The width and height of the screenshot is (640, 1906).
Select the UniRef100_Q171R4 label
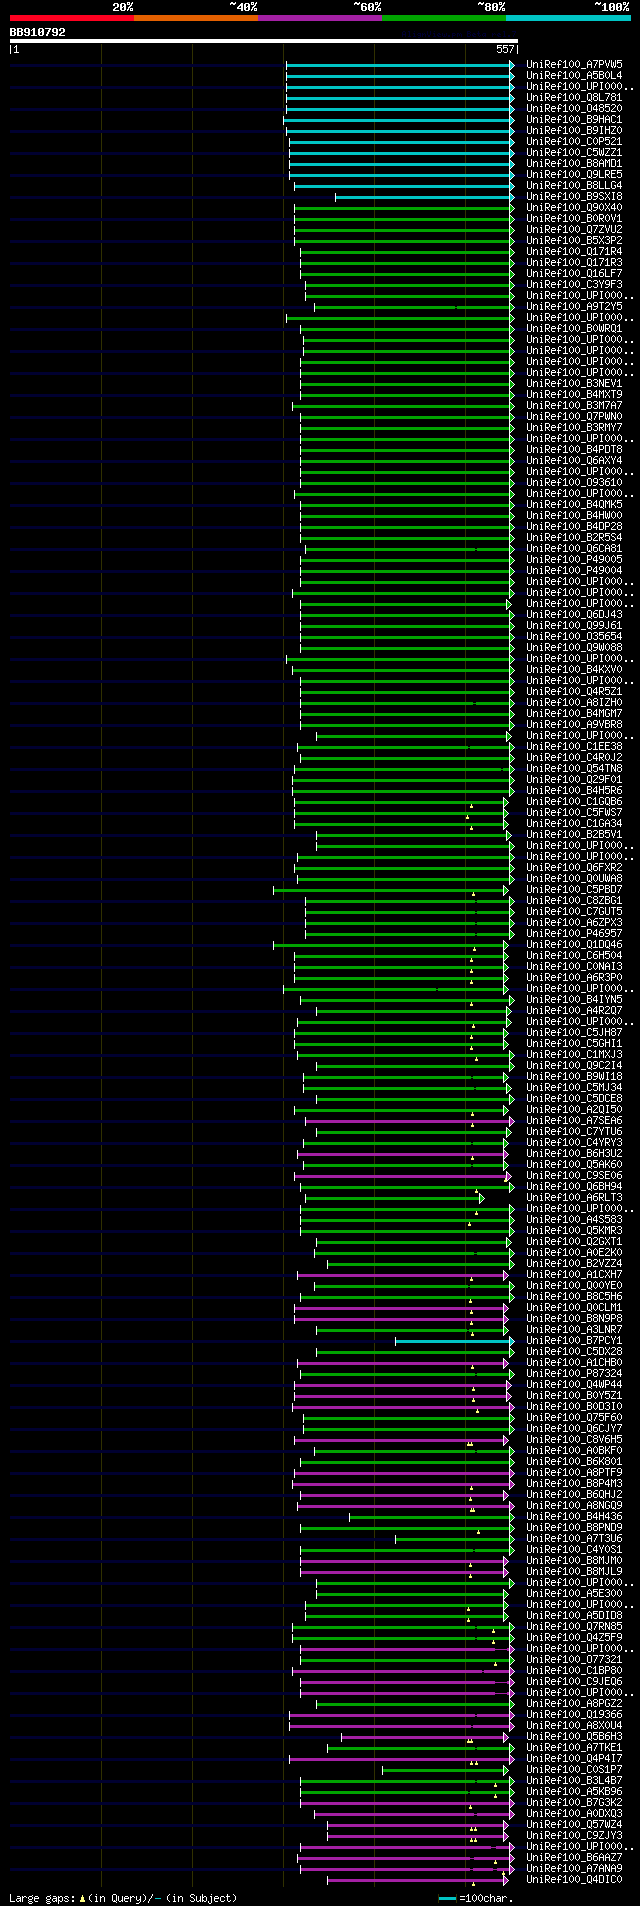(x=574, y=251)
